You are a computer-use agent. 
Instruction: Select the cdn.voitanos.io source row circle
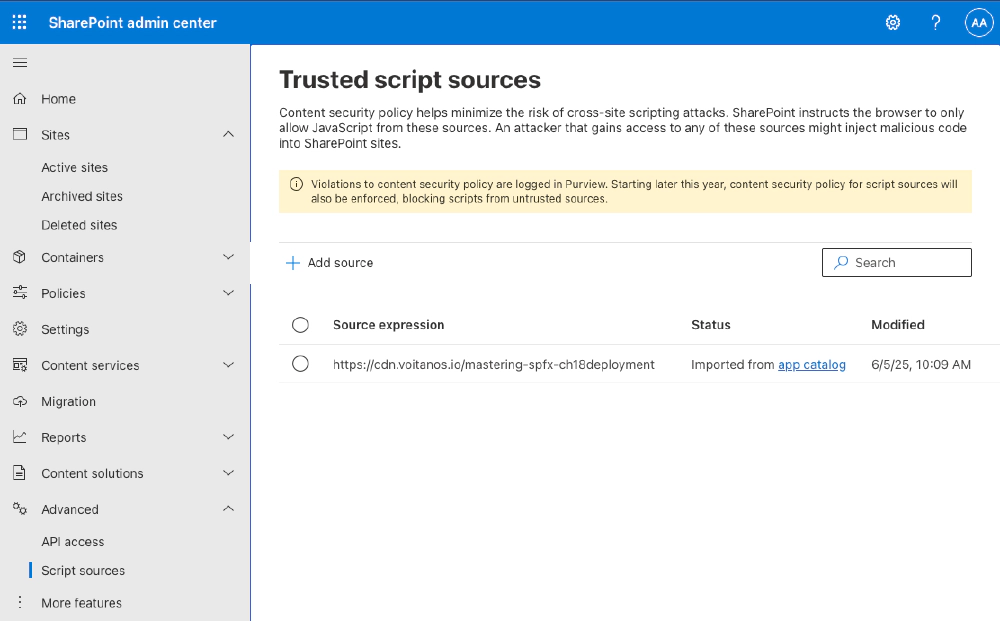tap(300, 364)
